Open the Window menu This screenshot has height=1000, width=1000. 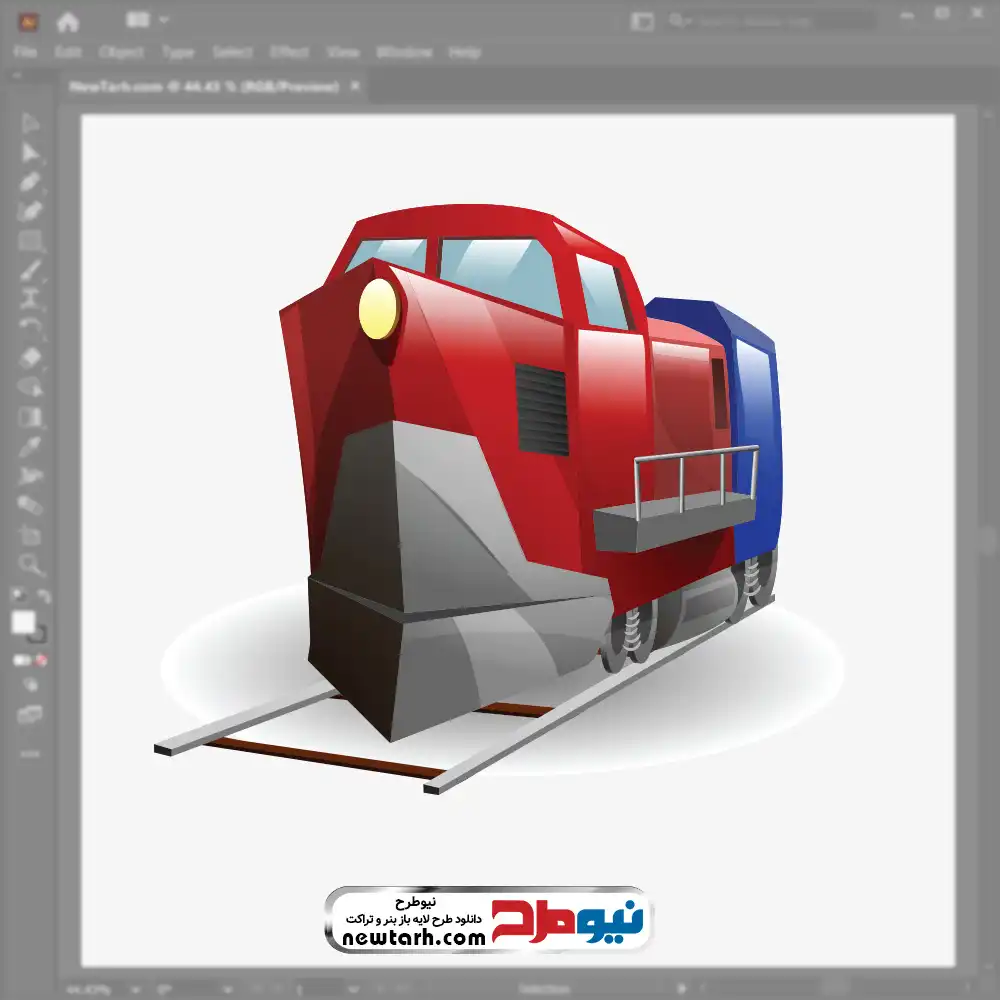pos(404,52)
